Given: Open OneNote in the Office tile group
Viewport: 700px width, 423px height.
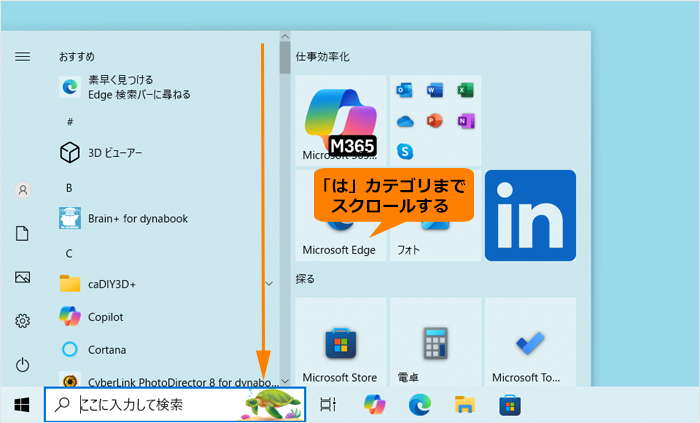Looking at the screenshot, I should (466, 121).
